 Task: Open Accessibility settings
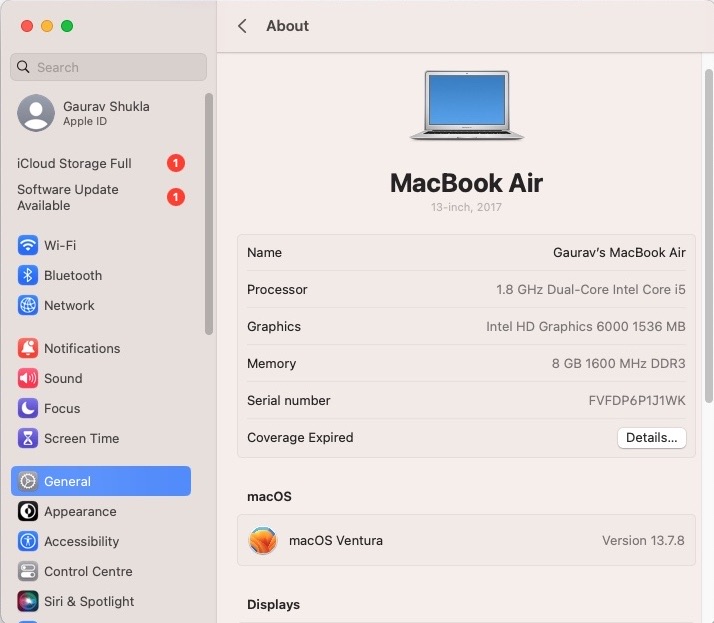(101, 541)
